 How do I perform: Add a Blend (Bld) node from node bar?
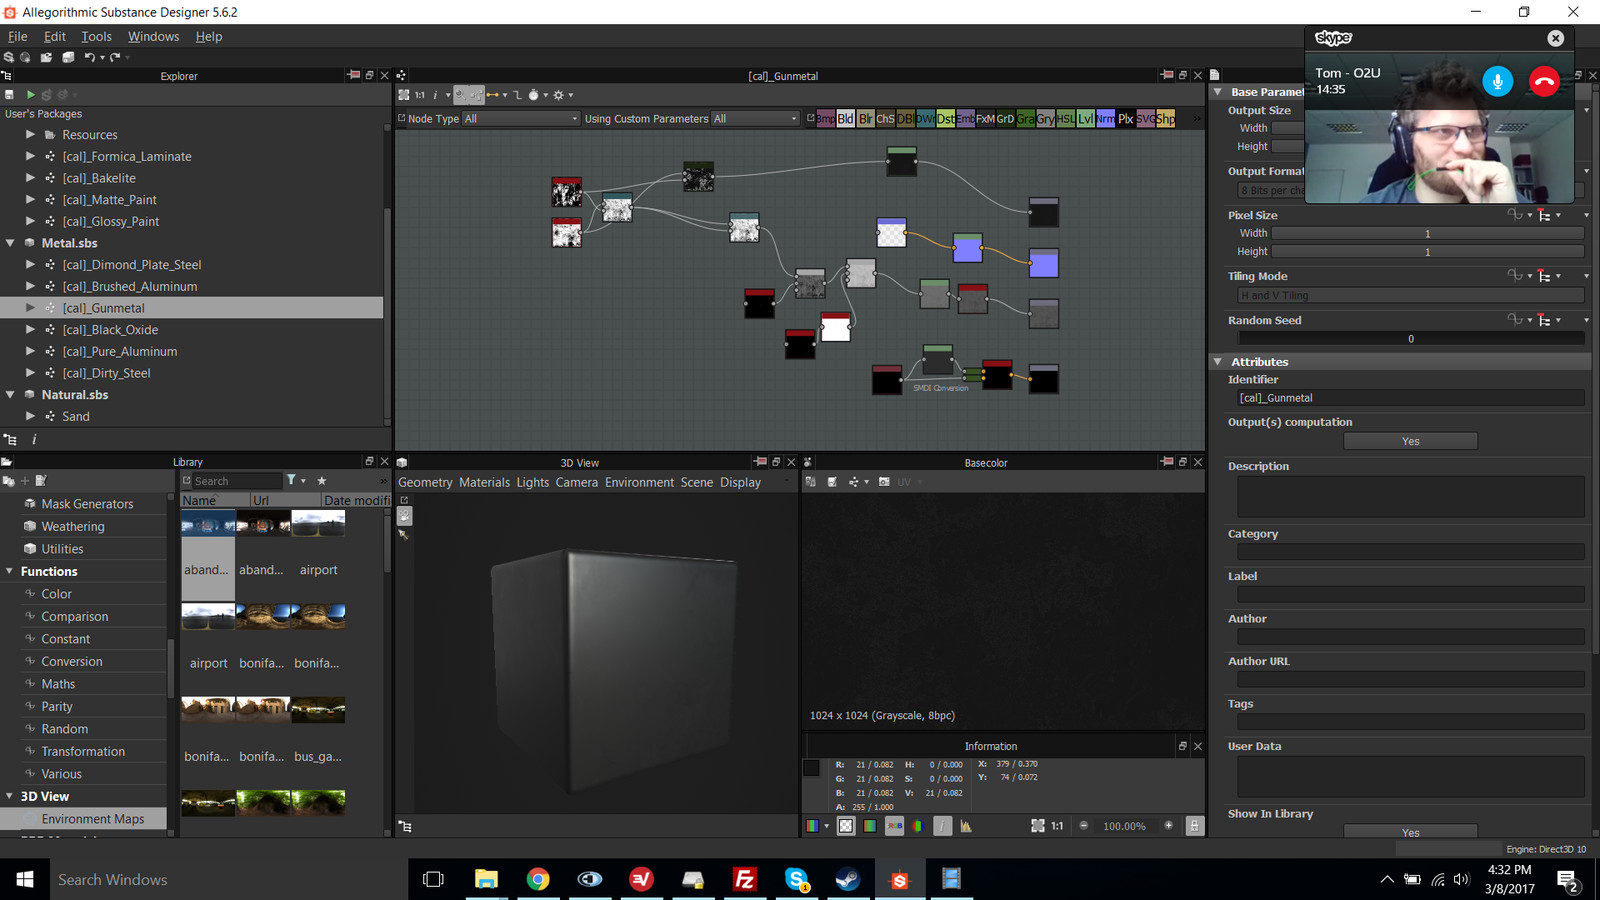[x=845, y=119]
